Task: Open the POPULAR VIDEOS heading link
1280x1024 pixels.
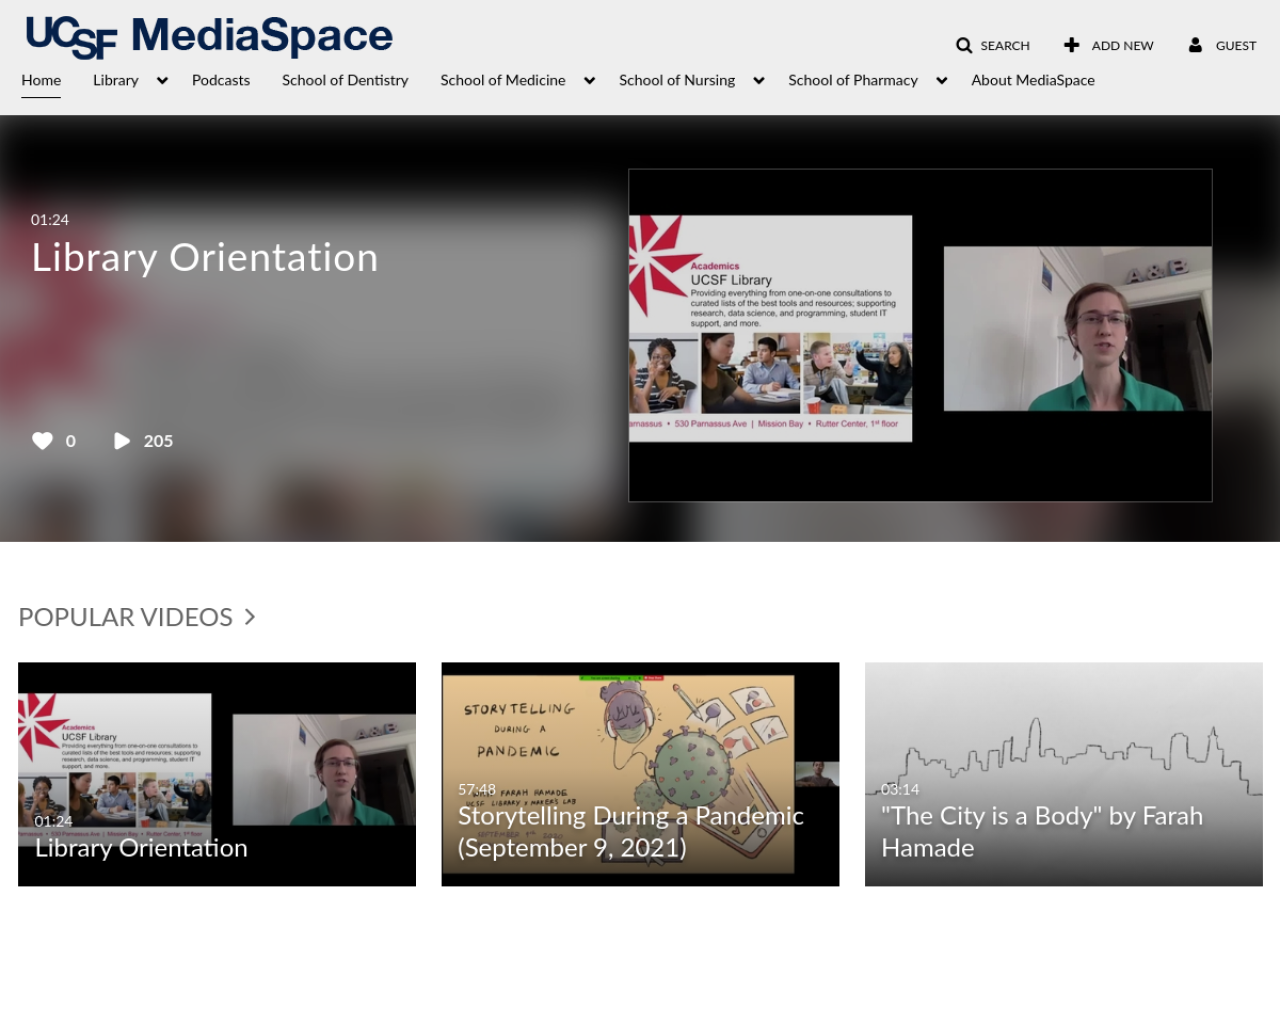Action: click(126, 617)
